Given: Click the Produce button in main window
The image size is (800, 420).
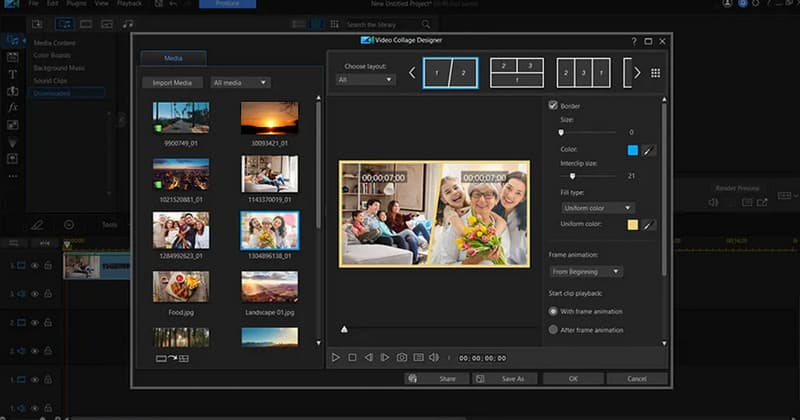Looking at the screenshot, I should tap(228, 4).
